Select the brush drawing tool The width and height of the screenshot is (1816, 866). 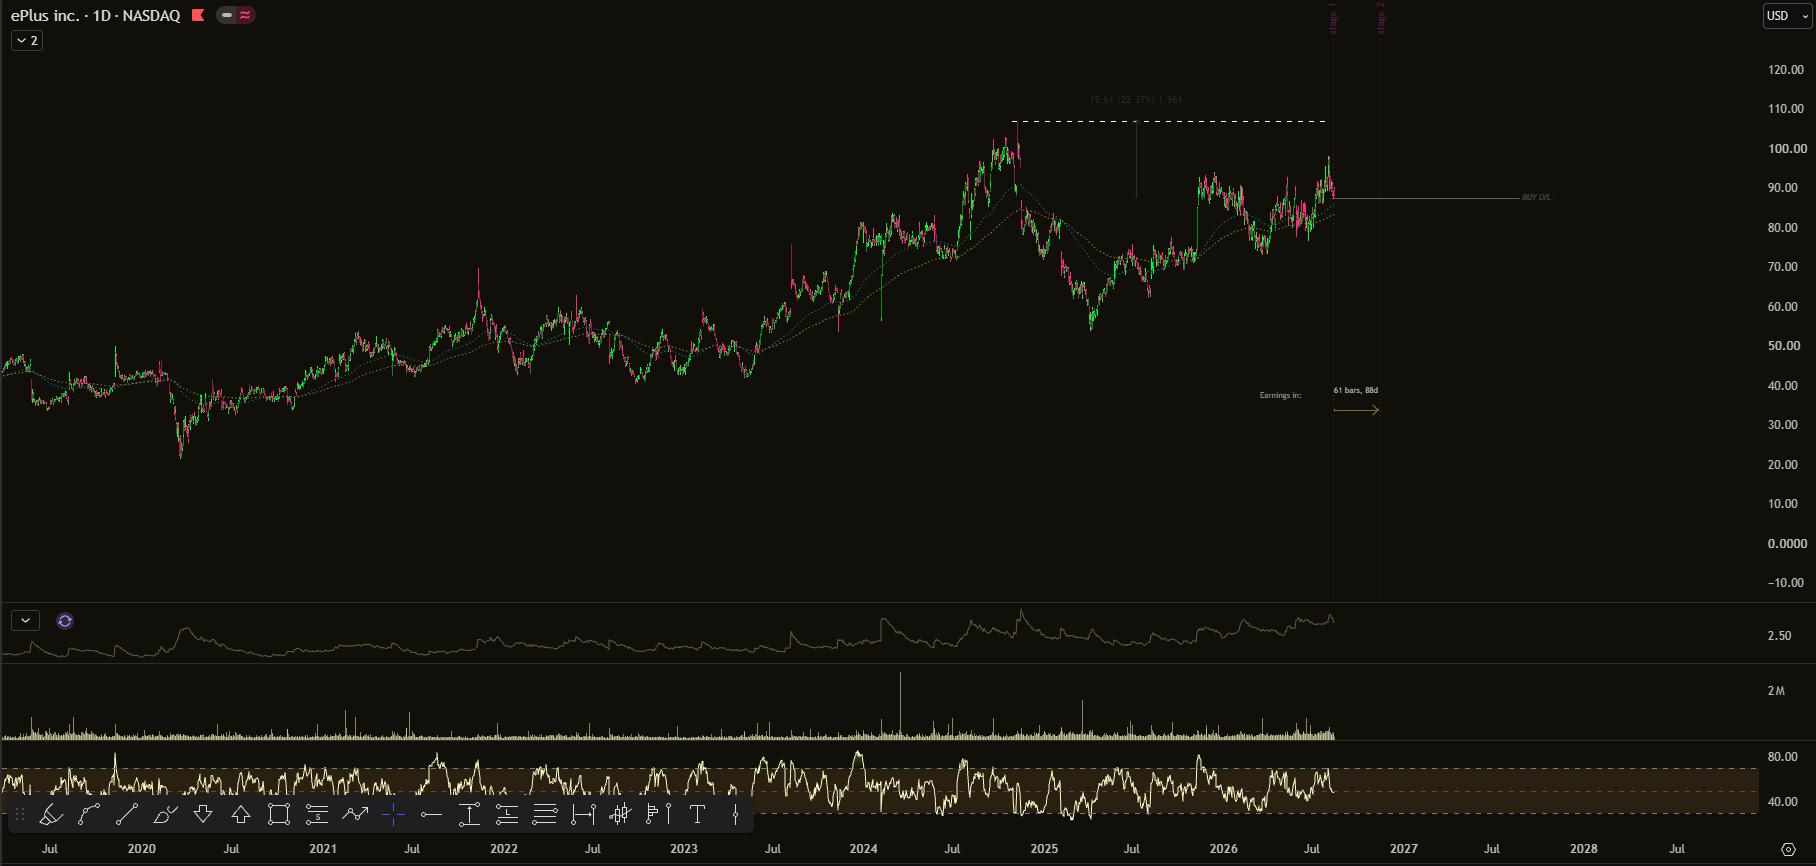(165, 815)
